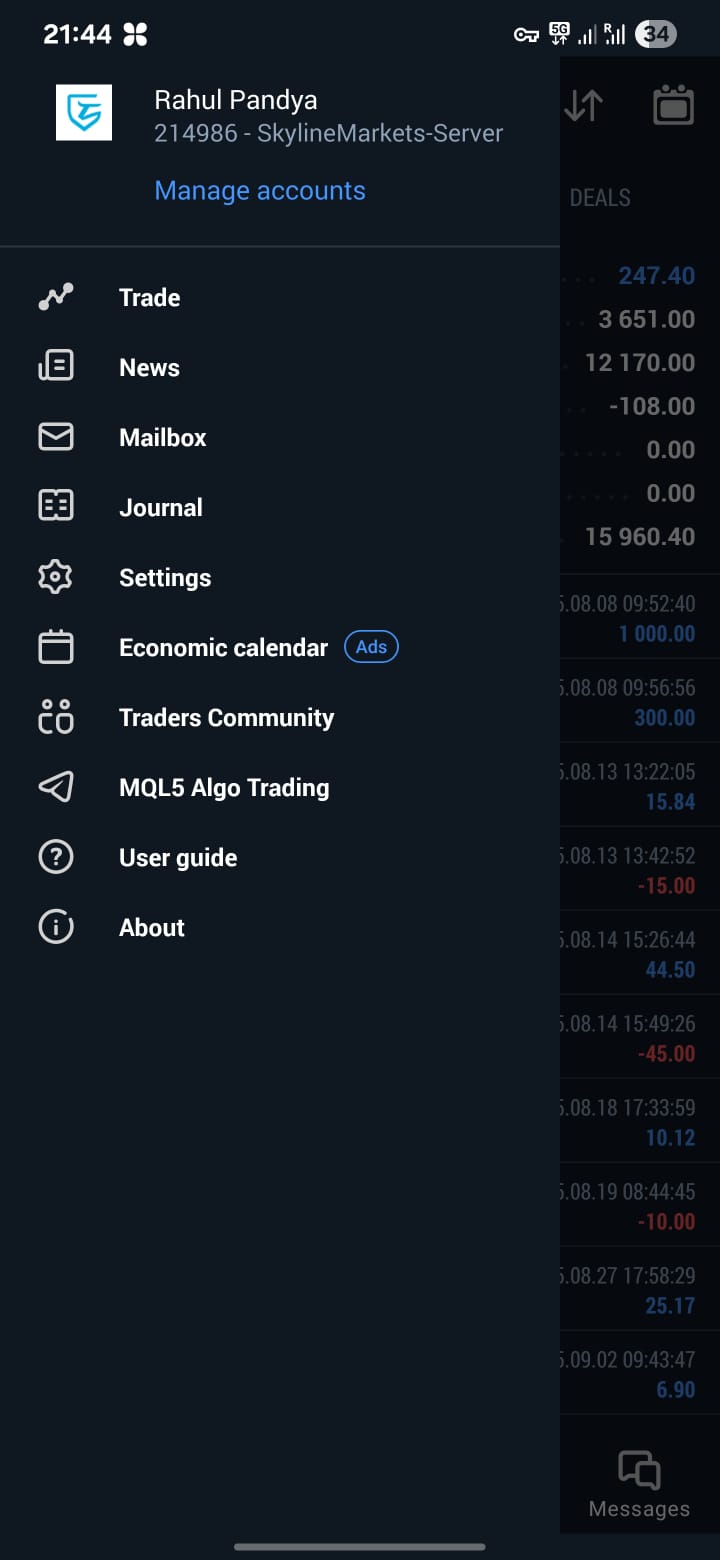720x1560 pixels.
Task: Open the calendar date filter icon
Action: [x=673, y=106]
